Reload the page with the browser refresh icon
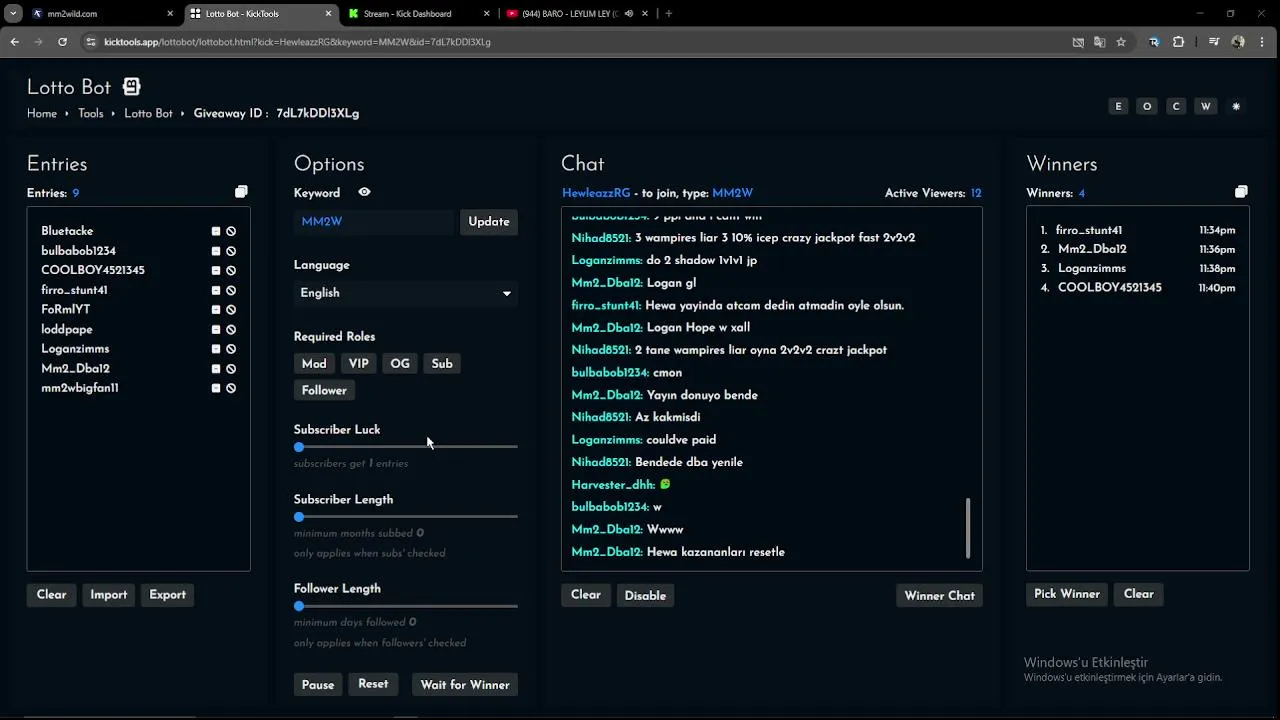The image size is (1280, 720). click(62, 42)
